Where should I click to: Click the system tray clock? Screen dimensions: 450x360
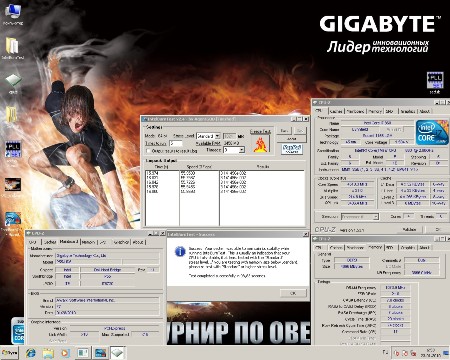(431, 353)
